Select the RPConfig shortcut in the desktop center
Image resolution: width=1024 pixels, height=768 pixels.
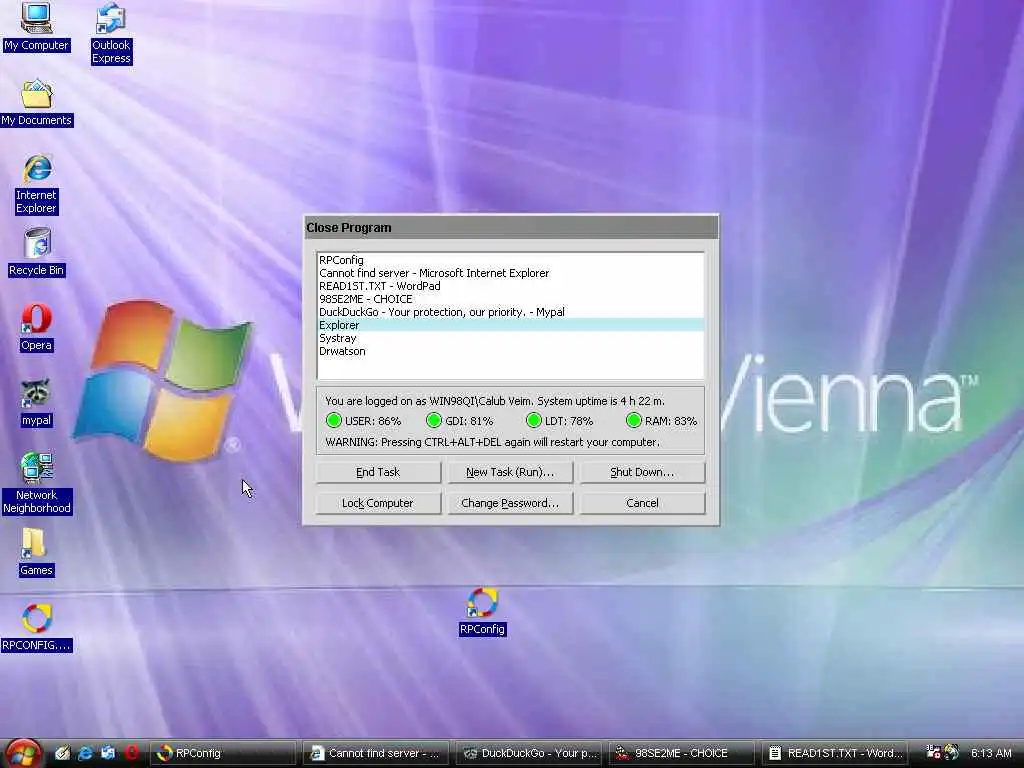pyautogui.click(x=482, y=611)
